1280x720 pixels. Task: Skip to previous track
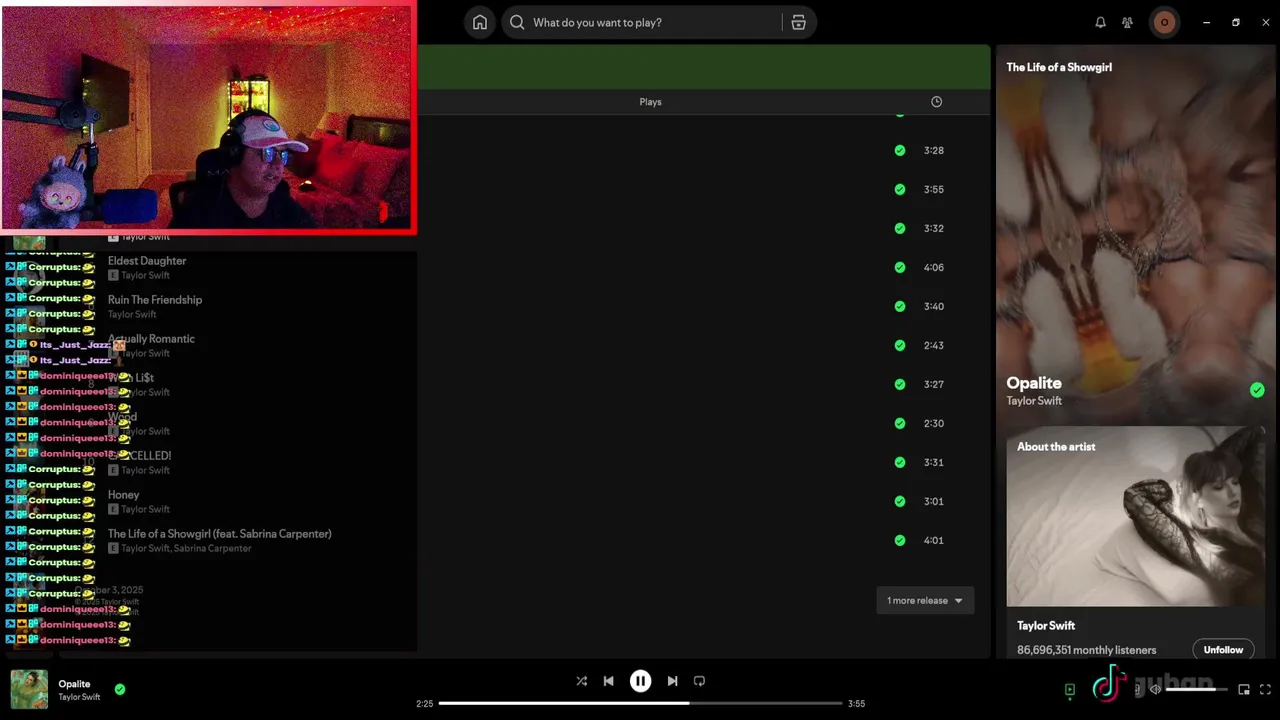click(x=608, y=681)
